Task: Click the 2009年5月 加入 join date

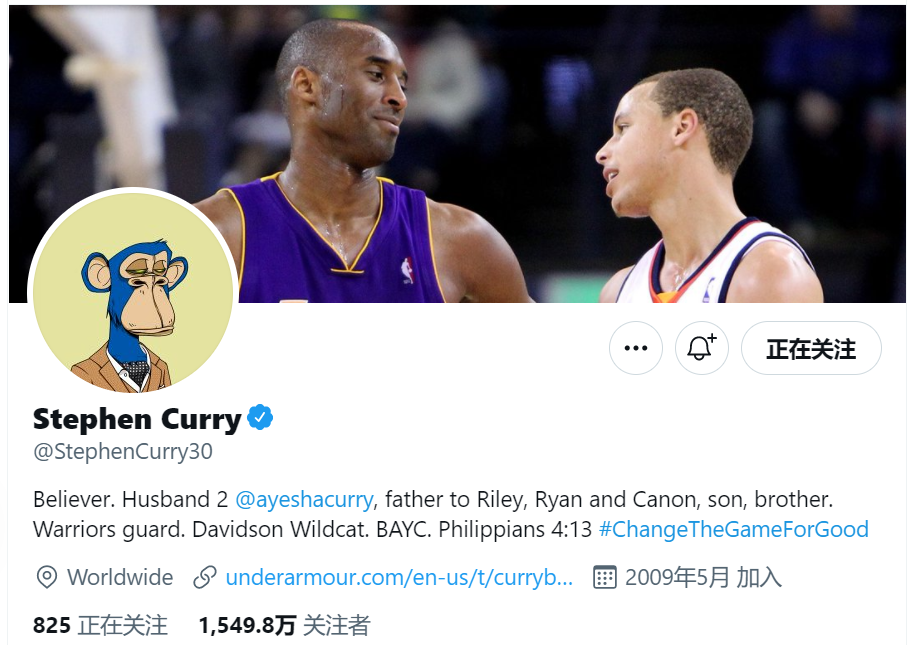Action: [703, 577]
